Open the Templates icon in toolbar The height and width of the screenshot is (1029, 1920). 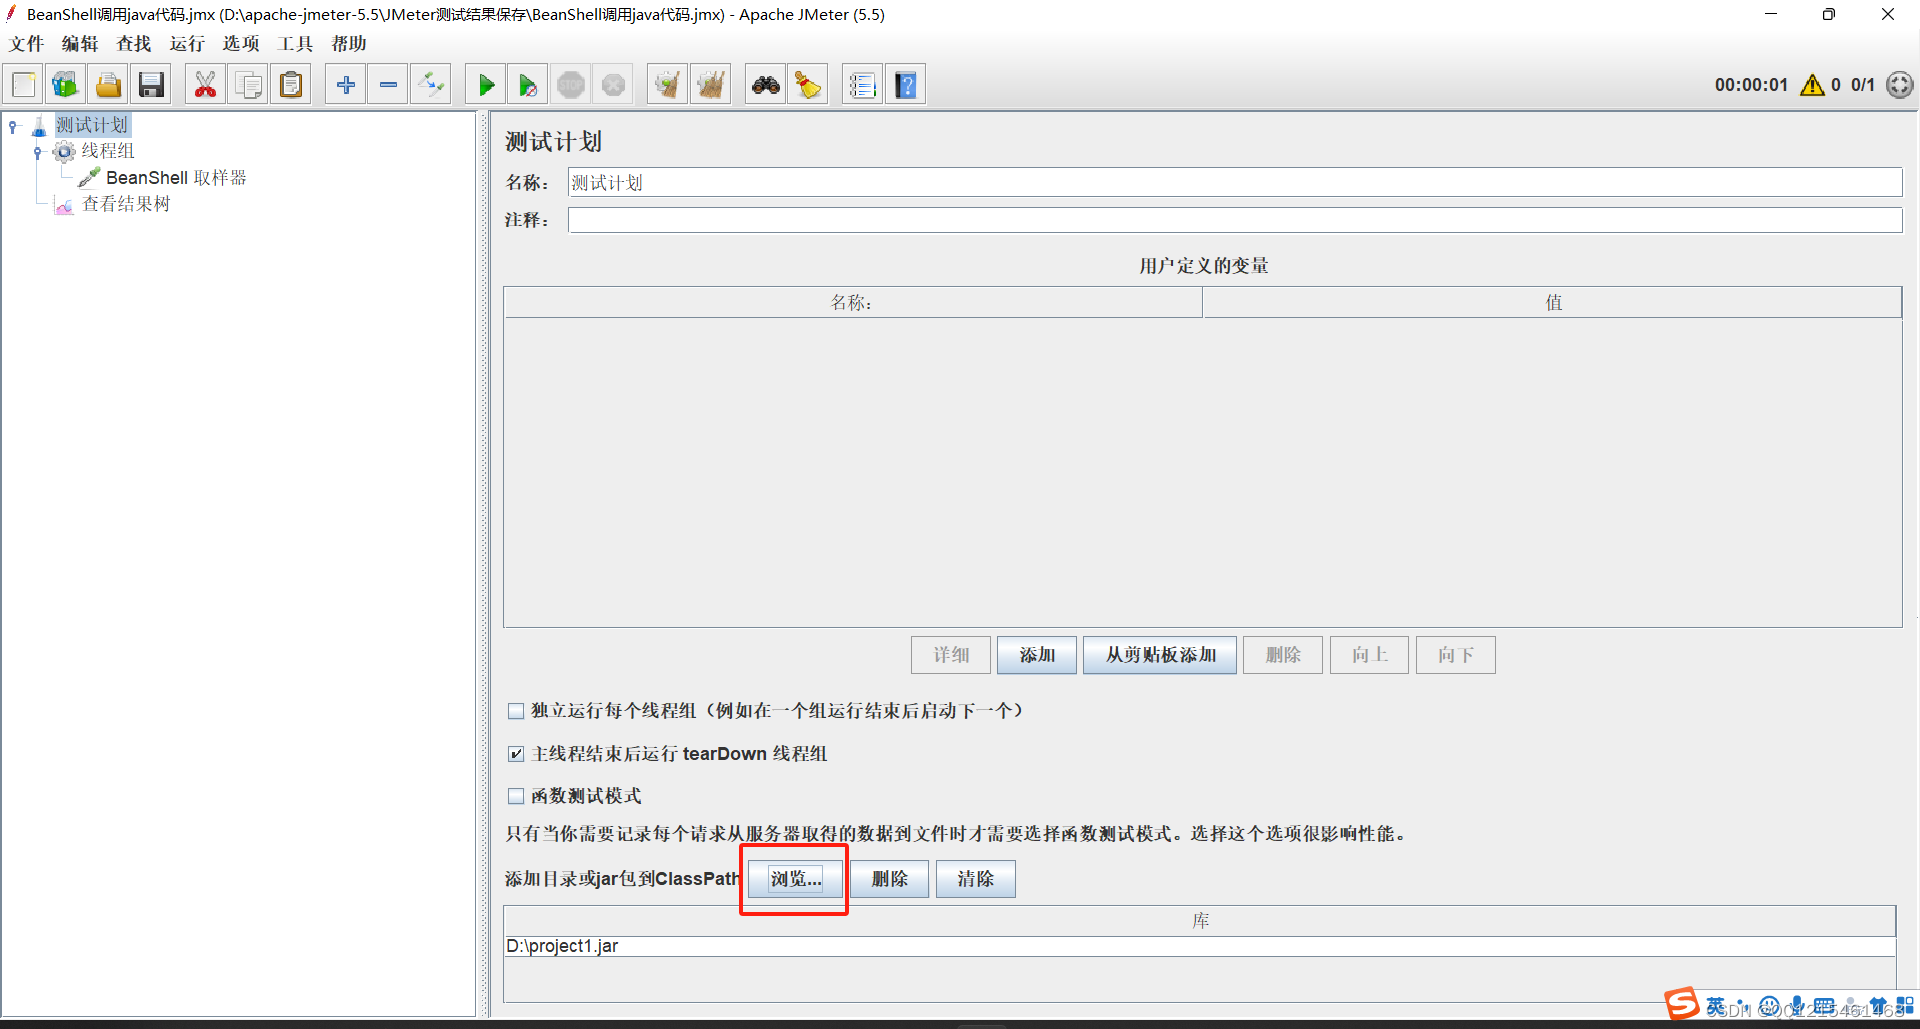[66, 85]
